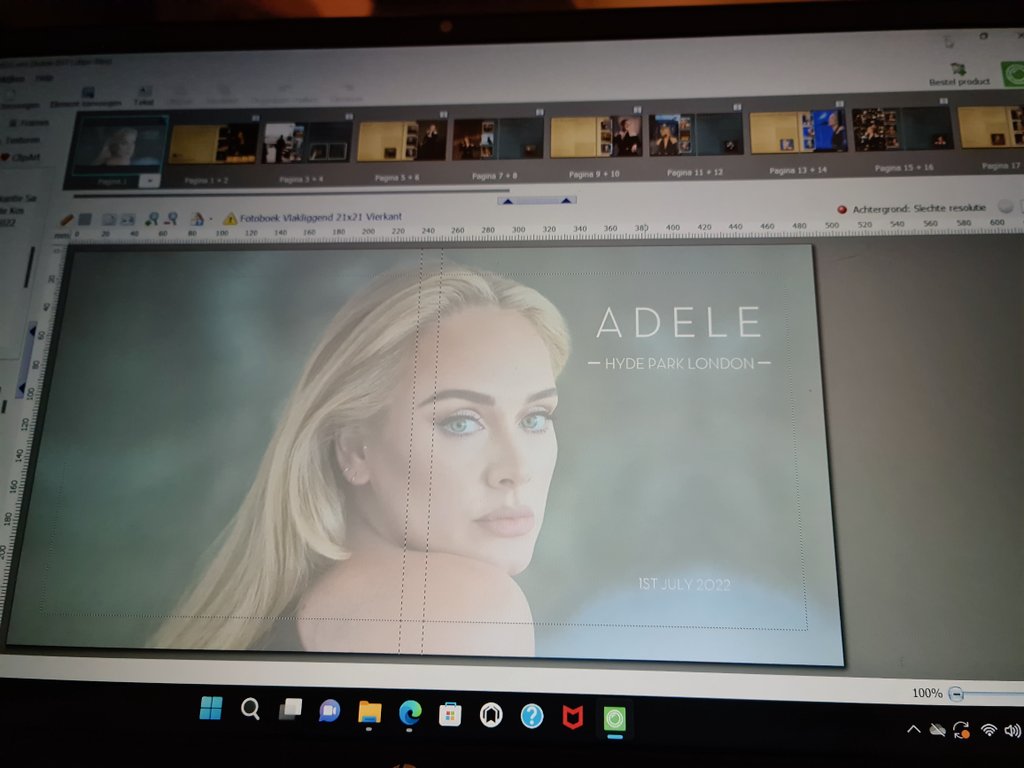Click the green photo book app taskbar icon

[x=615, y=719]
